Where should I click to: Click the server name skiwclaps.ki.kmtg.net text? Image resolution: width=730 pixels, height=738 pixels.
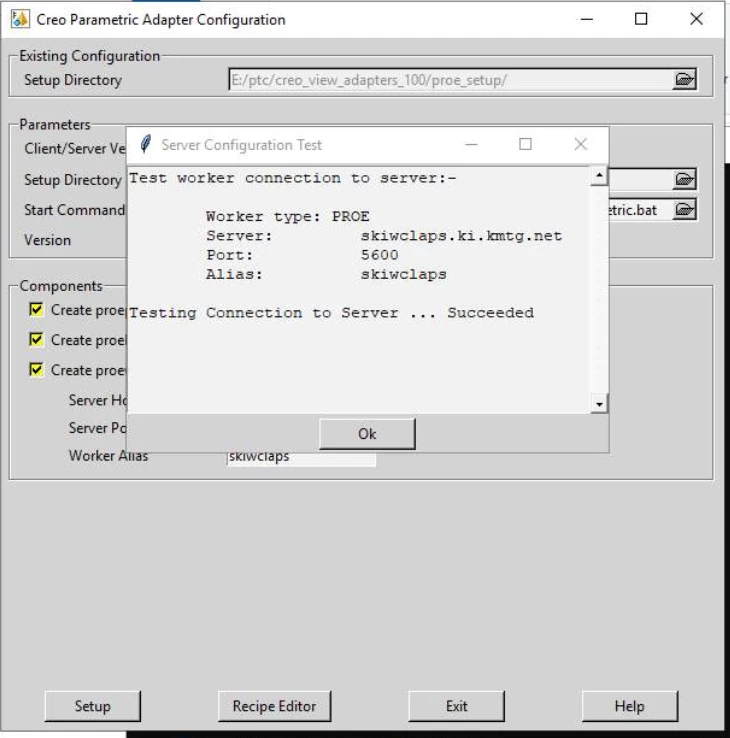(461, 236)
